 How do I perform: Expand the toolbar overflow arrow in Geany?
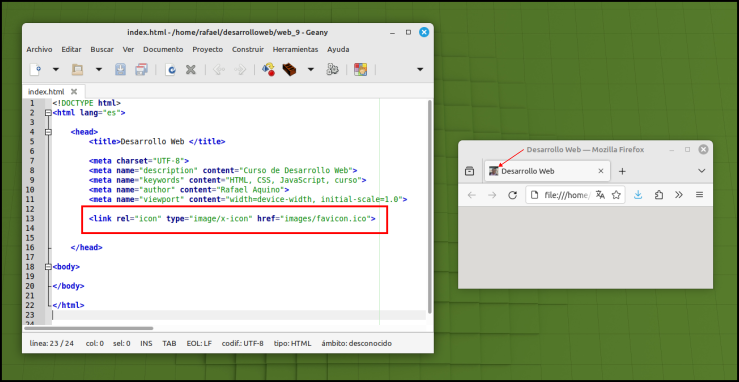420,70
